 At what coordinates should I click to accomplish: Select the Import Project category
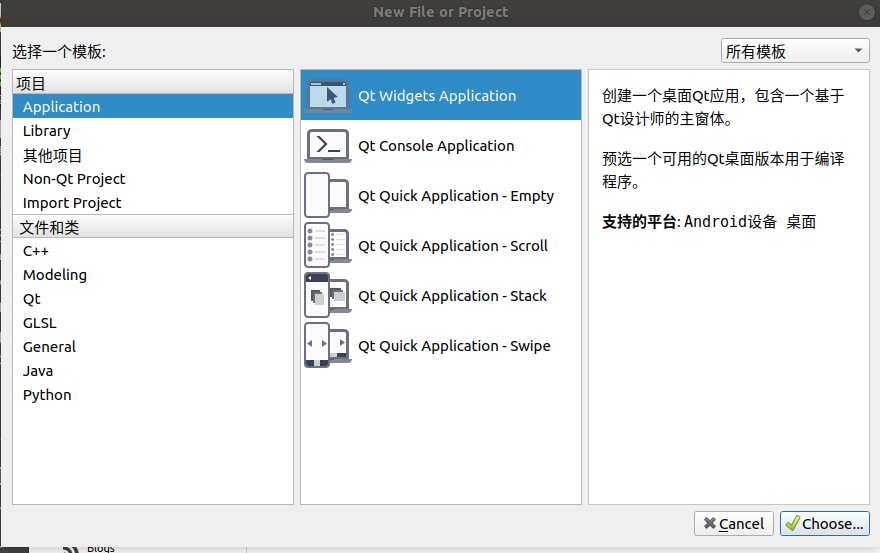153,203
